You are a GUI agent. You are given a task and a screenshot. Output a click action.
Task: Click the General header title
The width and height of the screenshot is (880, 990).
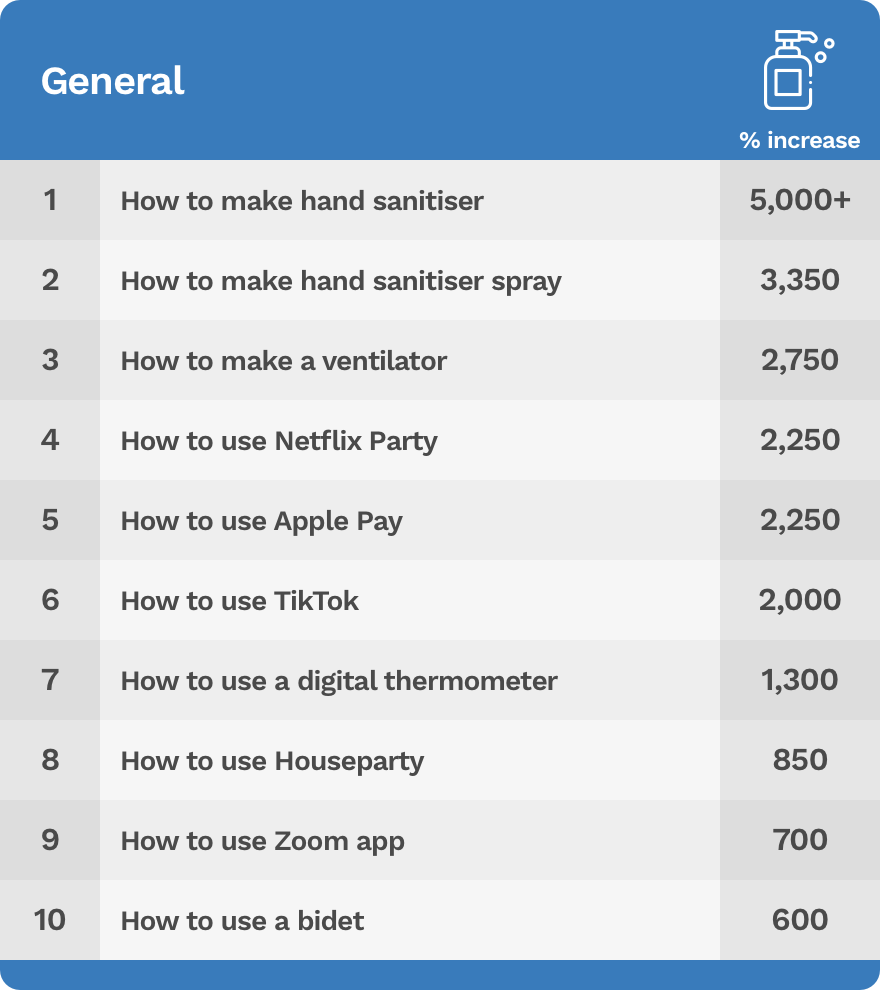112,81
